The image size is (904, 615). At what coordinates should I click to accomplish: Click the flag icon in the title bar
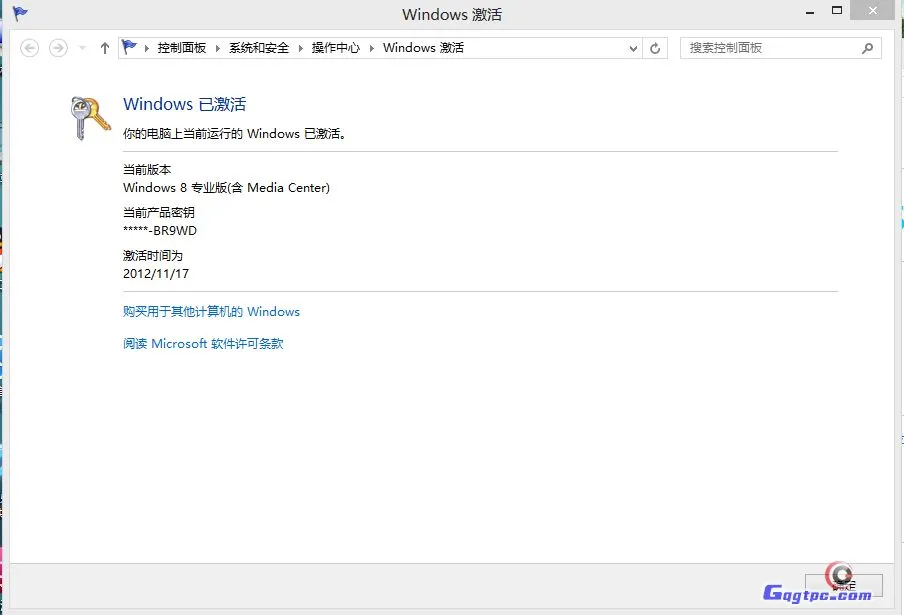(x=20, y=14)
